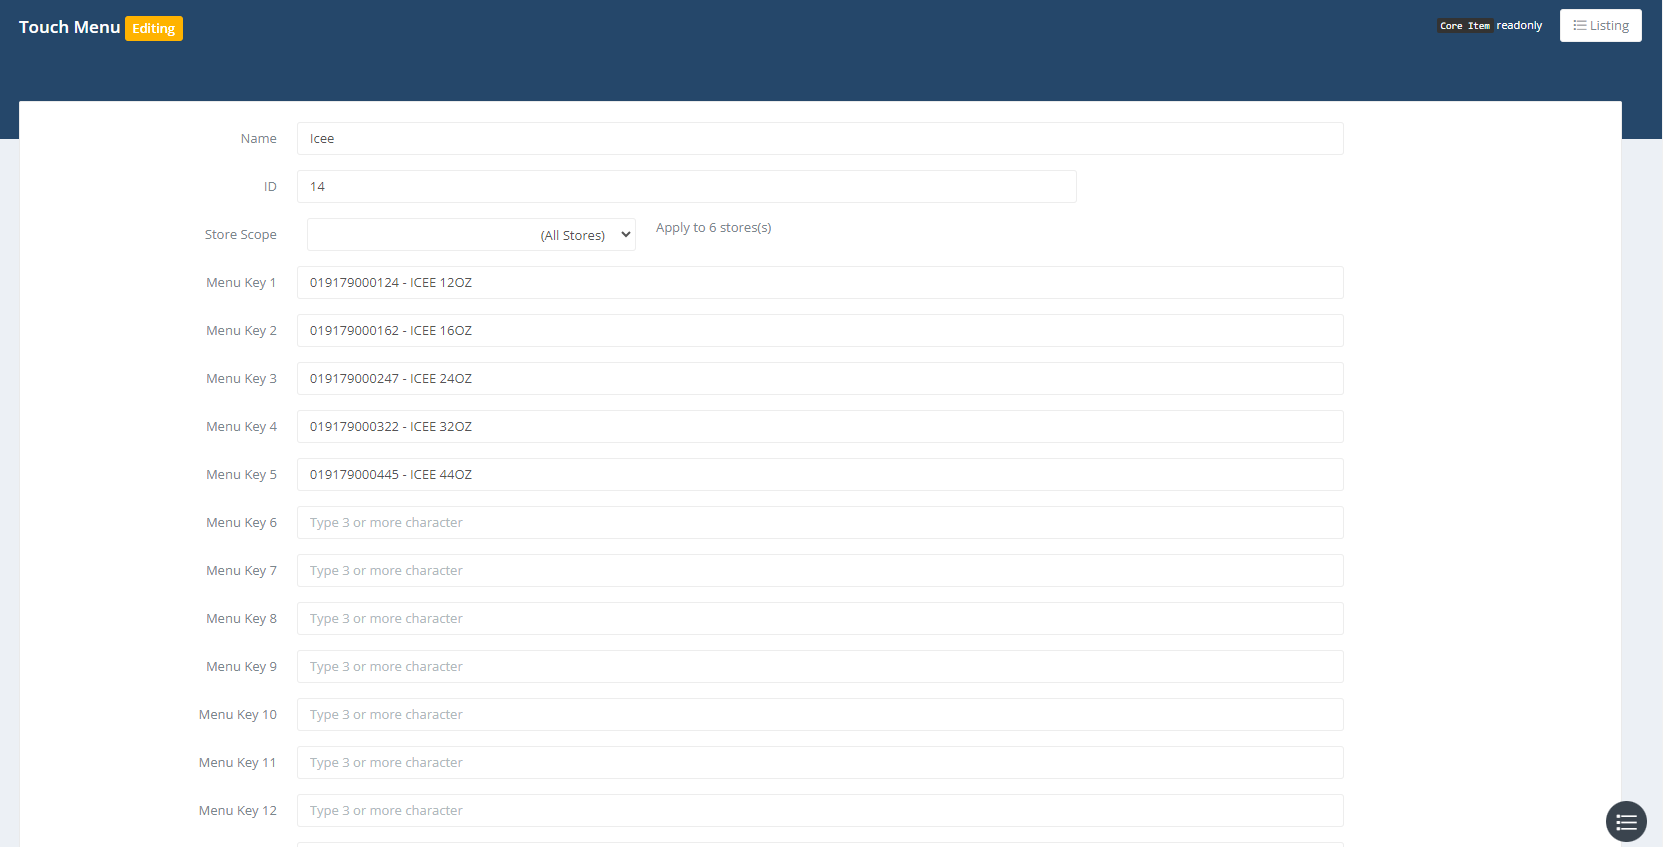Viewport: 1663px width, 847px height.
Task: Click the Menu Key 4 ICEE 32OZ field
Action: [820, 427]
